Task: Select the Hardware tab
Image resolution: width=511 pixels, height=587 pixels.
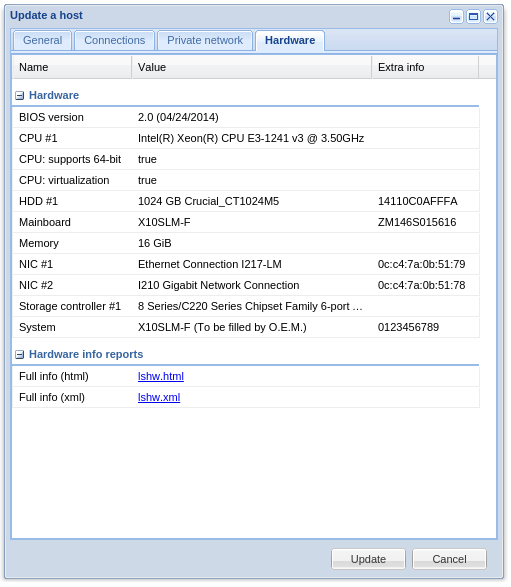Action: point(290,40)
